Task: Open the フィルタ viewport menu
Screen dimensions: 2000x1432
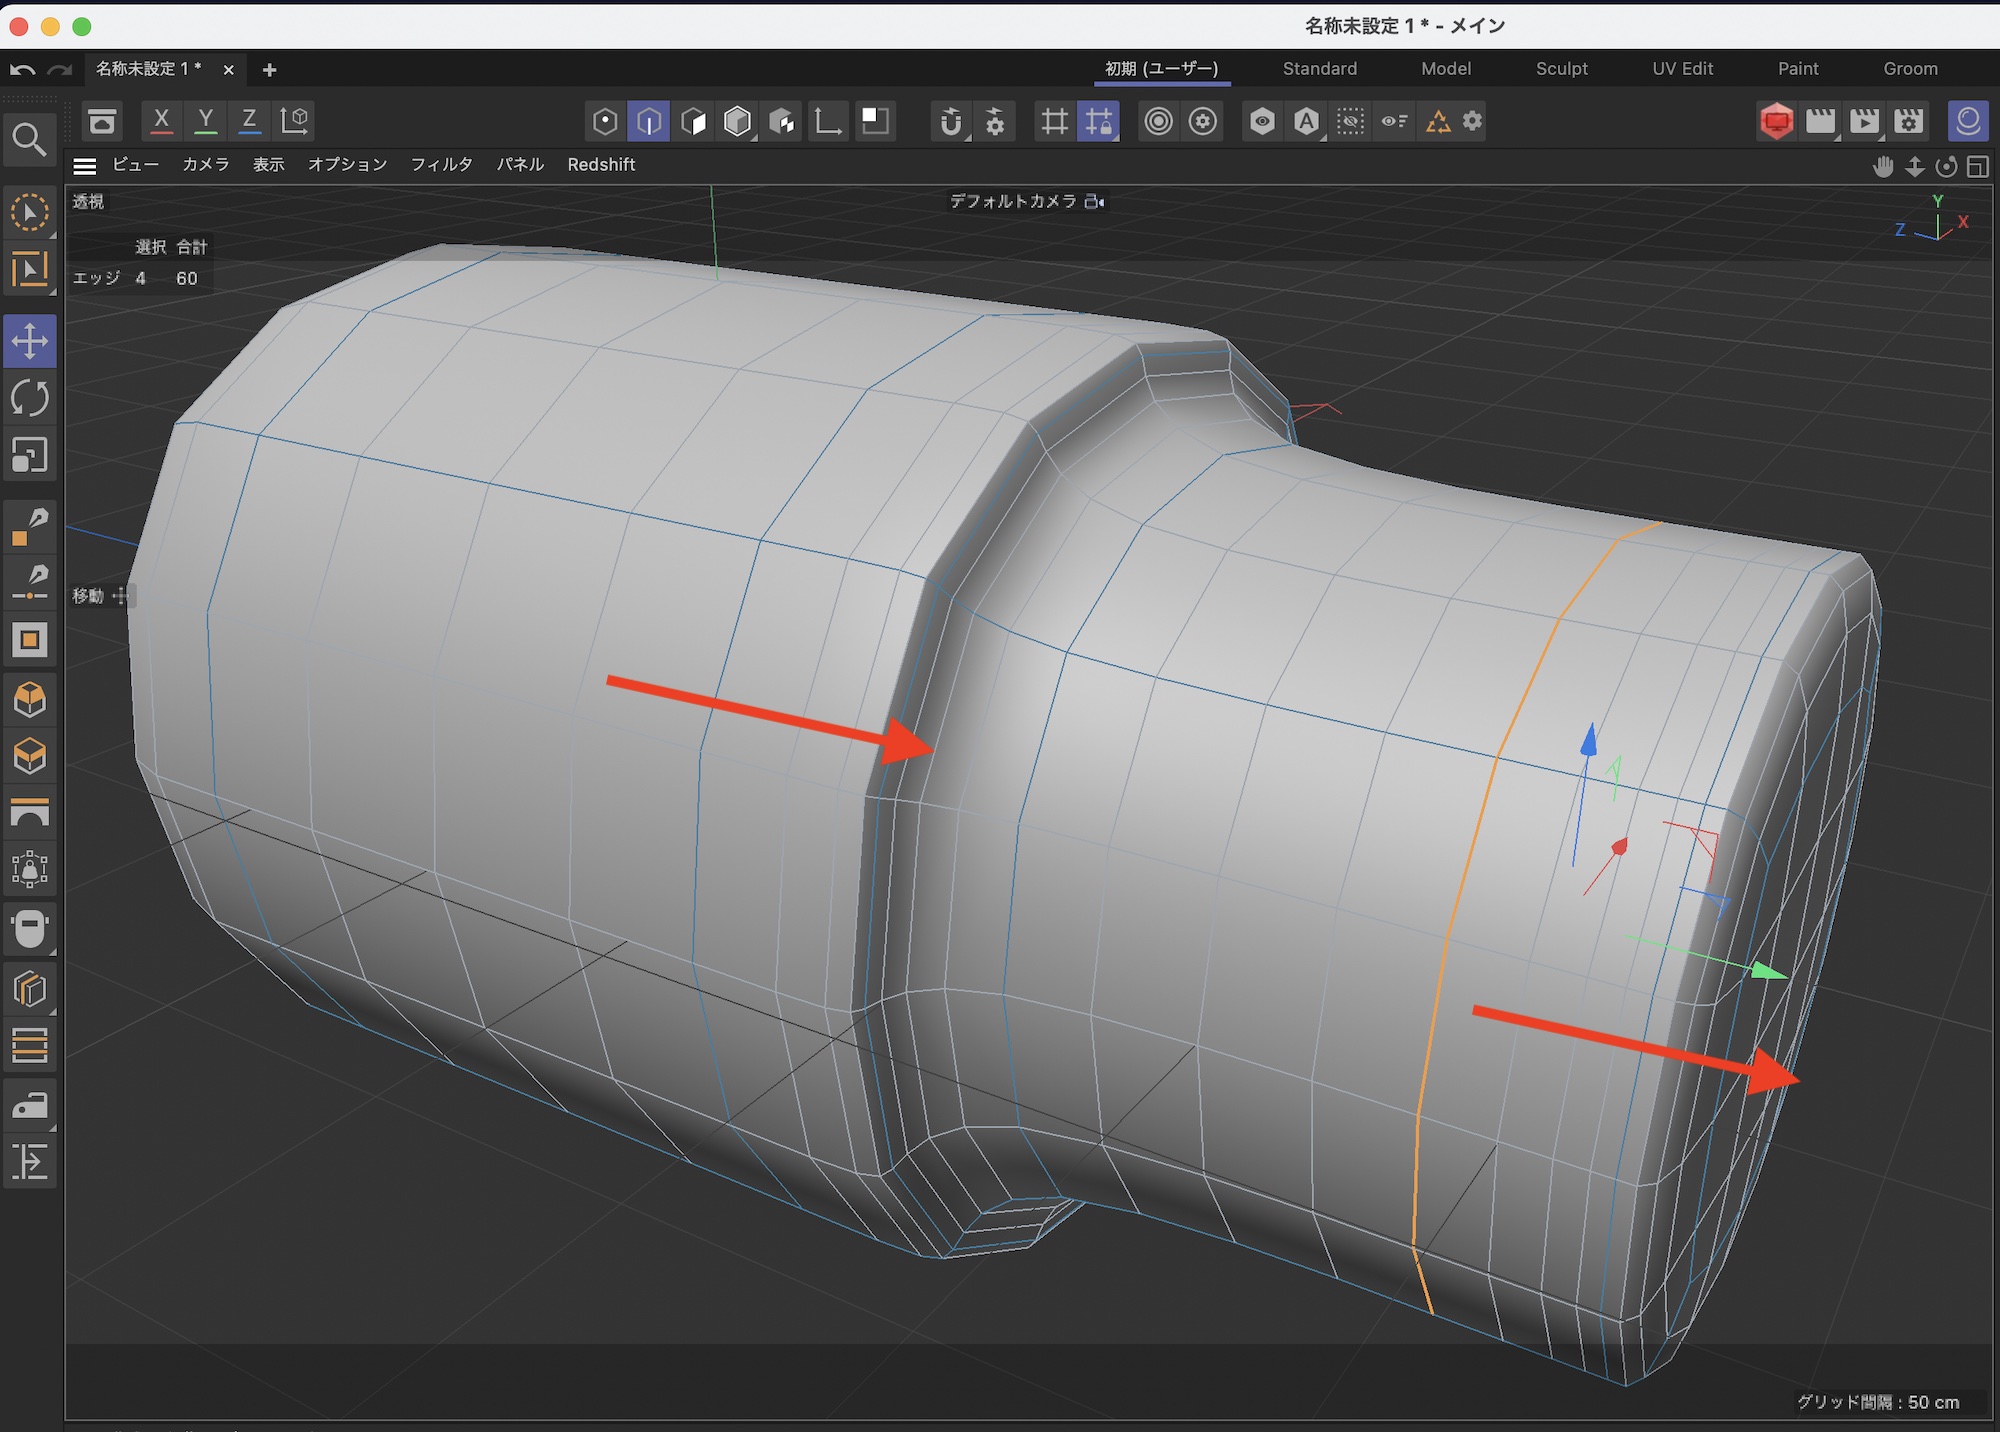Action: tap(441, 165)
